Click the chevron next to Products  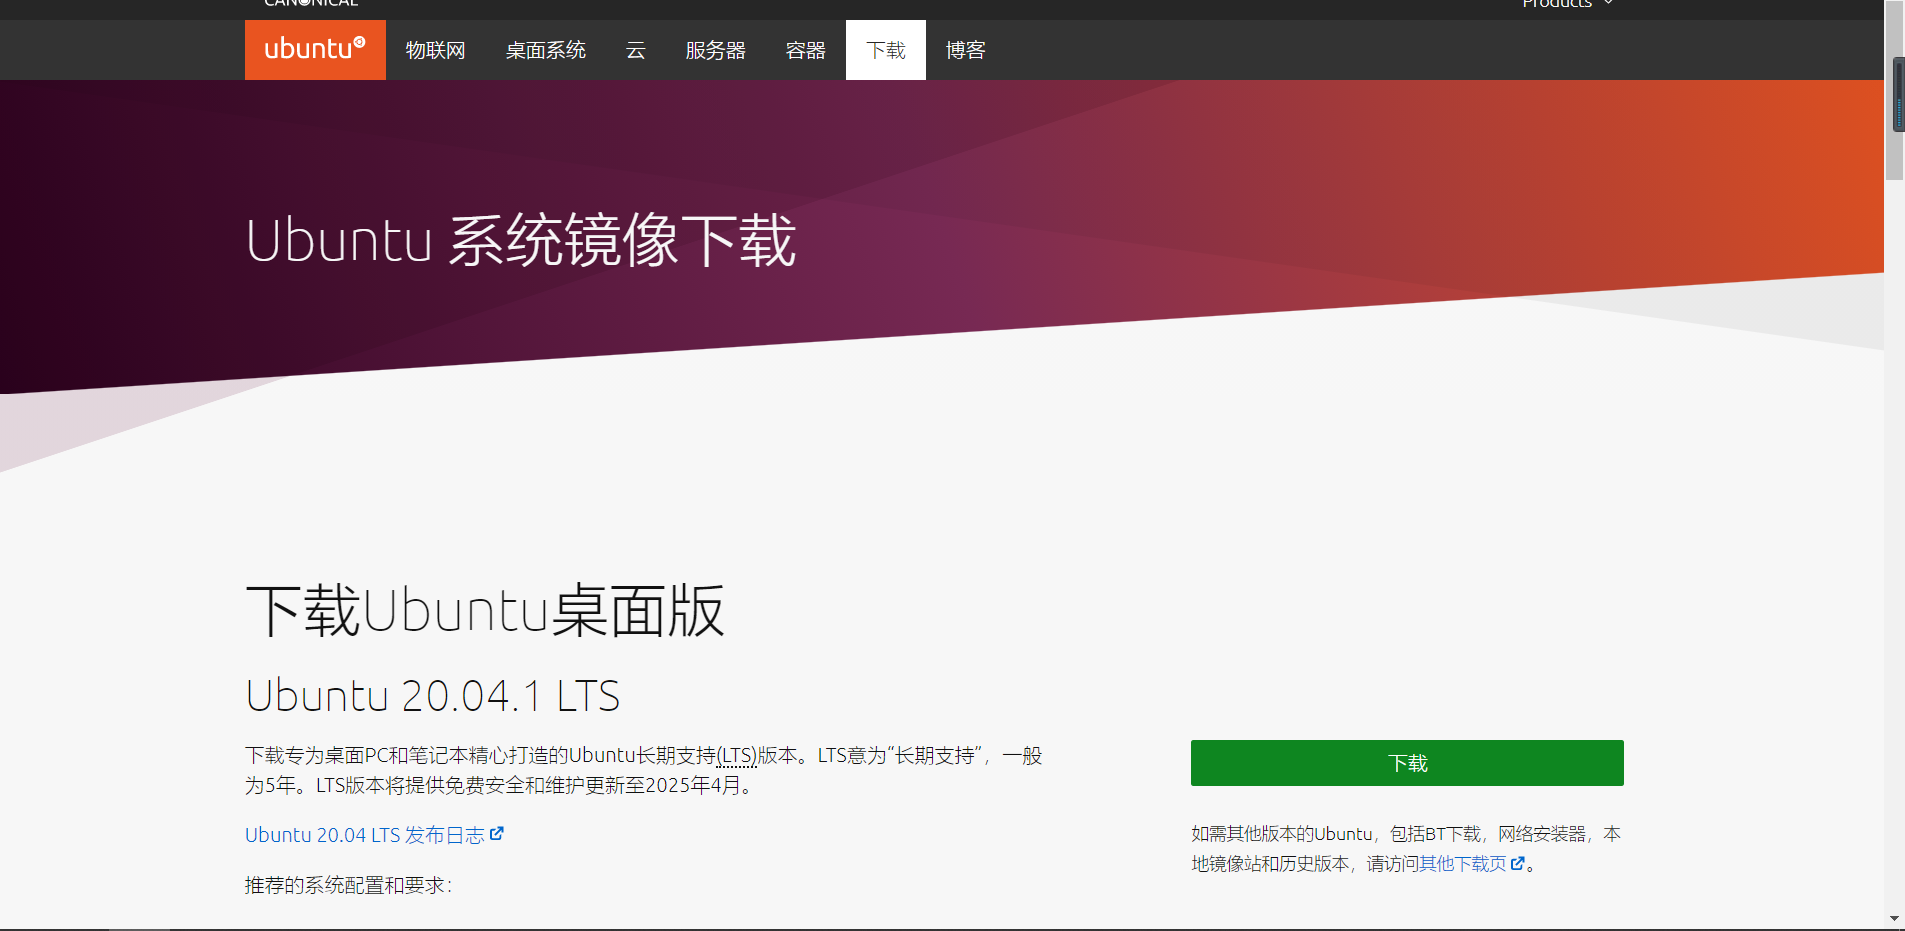point(1608,4)
